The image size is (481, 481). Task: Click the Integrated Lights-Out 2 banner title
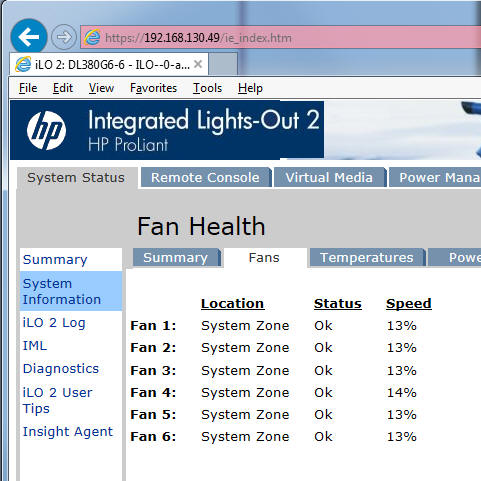pos(204,120)
